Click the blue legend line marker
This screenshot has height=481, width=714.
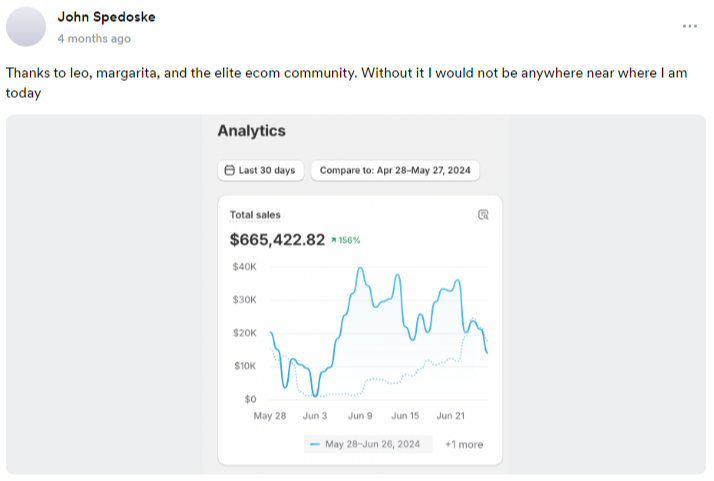pyautogui.click(x=315, y=444)
